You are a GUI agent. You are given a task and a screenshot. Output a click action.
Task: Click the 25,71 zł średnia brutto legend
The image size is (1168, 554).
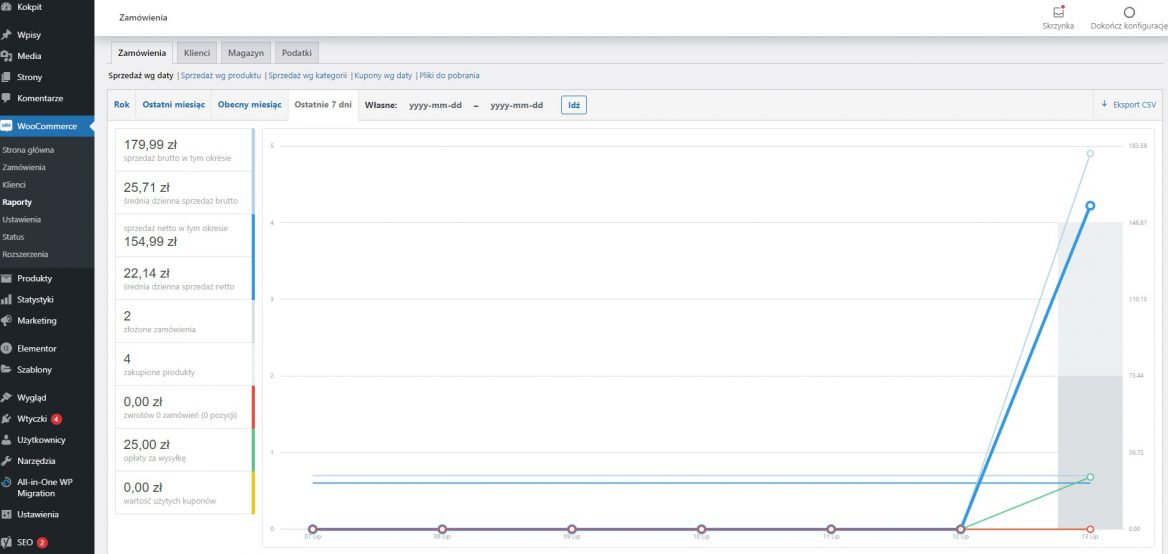click(x=185, y=193)
